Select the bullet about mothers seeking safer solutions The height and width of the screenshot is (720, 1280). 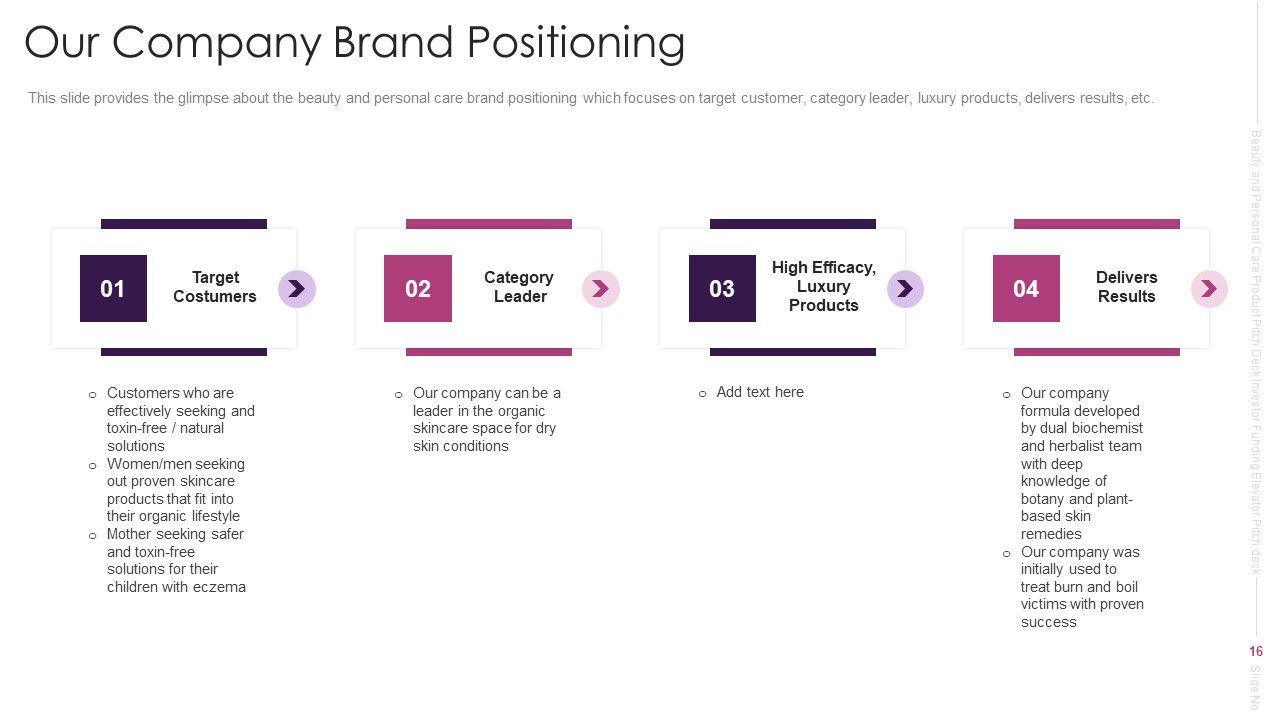tap(176, 560)
